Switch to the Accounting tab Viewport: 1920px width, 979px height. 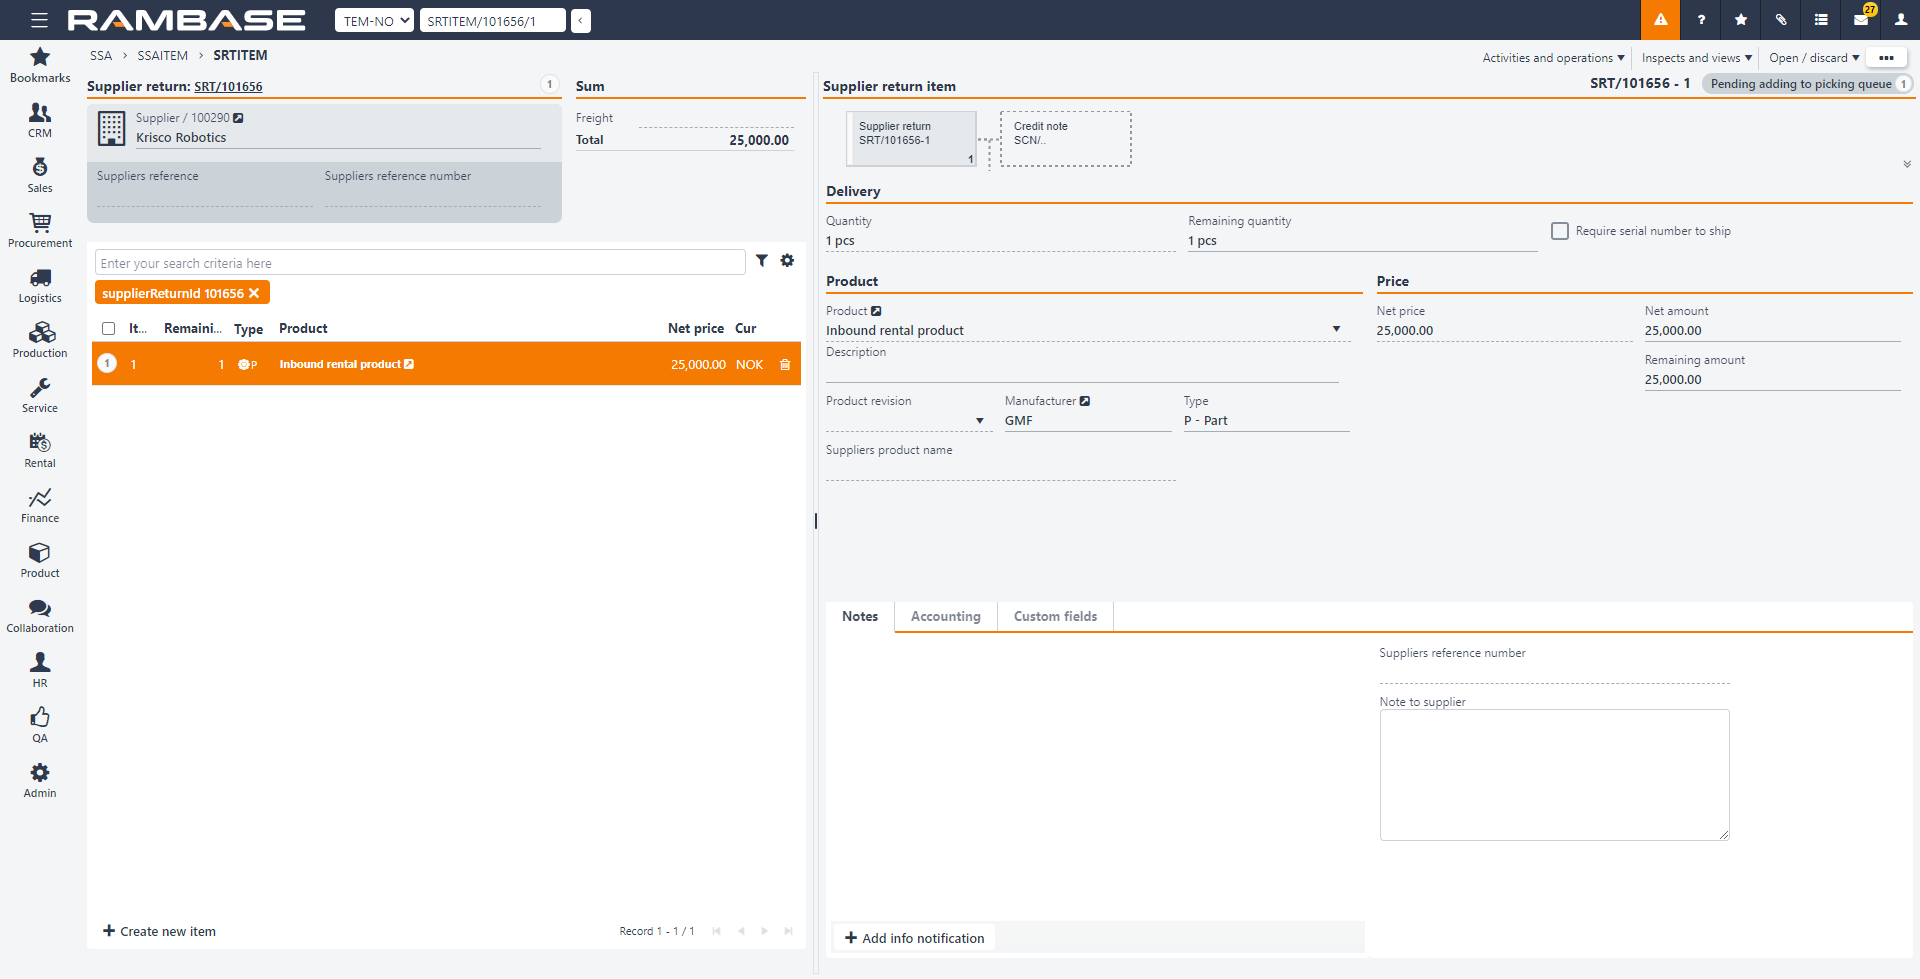click(x=945, y=617)
